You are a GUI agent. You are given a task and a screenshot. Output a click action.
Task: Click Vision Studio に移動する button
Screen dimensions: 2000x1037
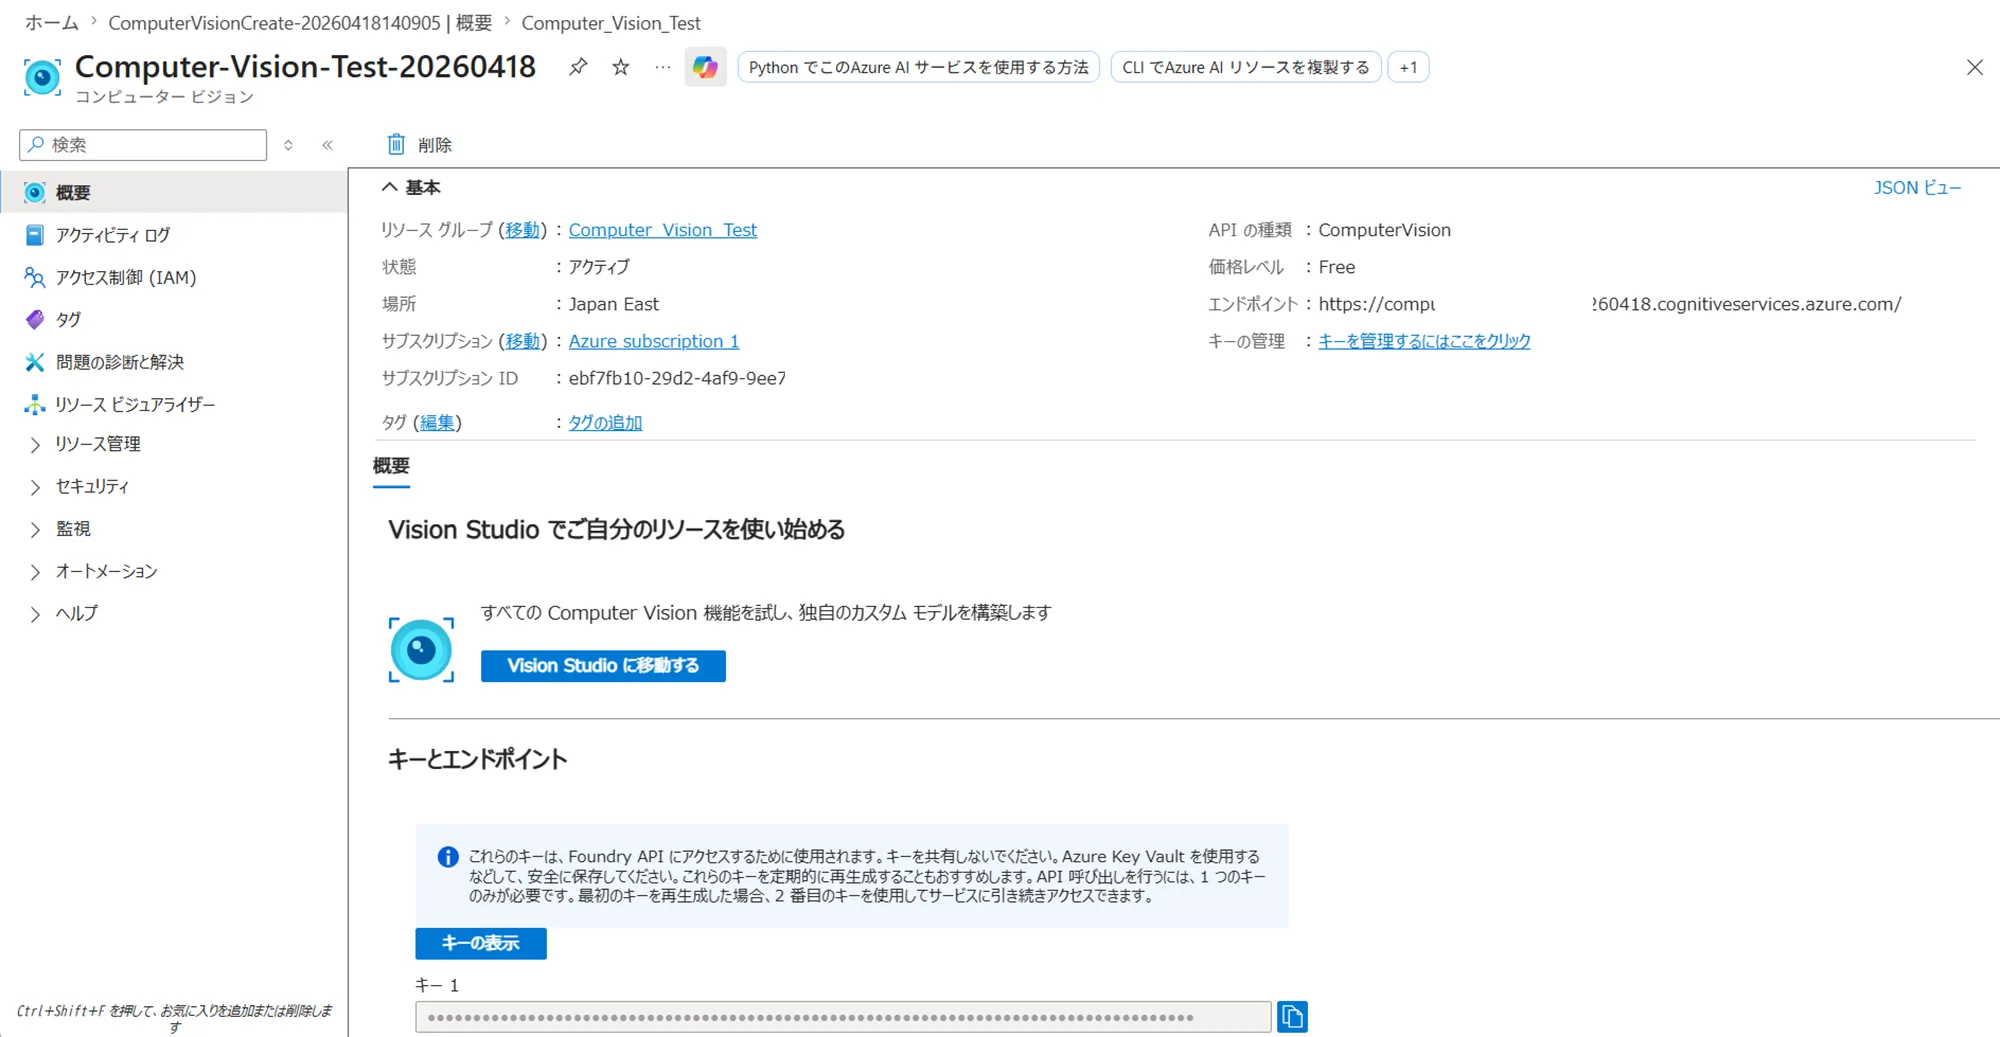pos(603,666)
